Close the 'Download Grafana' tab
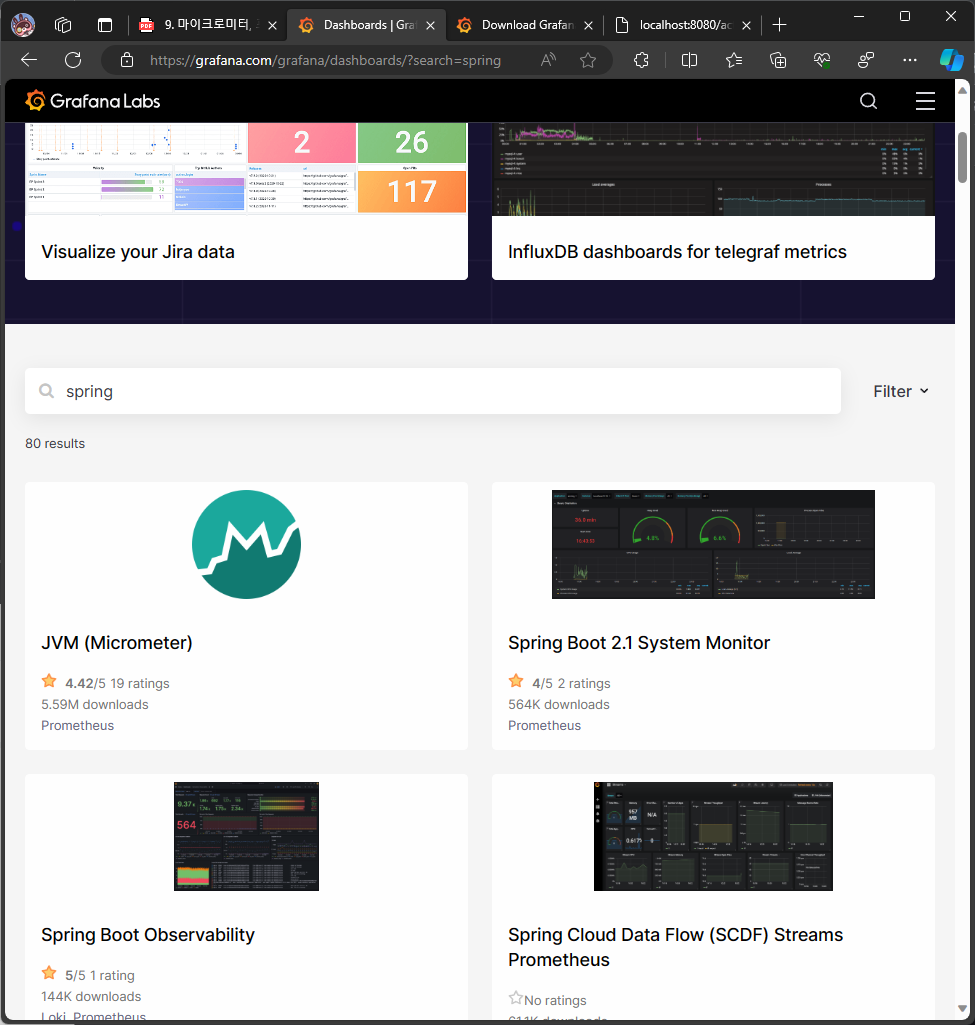This screenshot has height=1025, width=975. [588, 25]
